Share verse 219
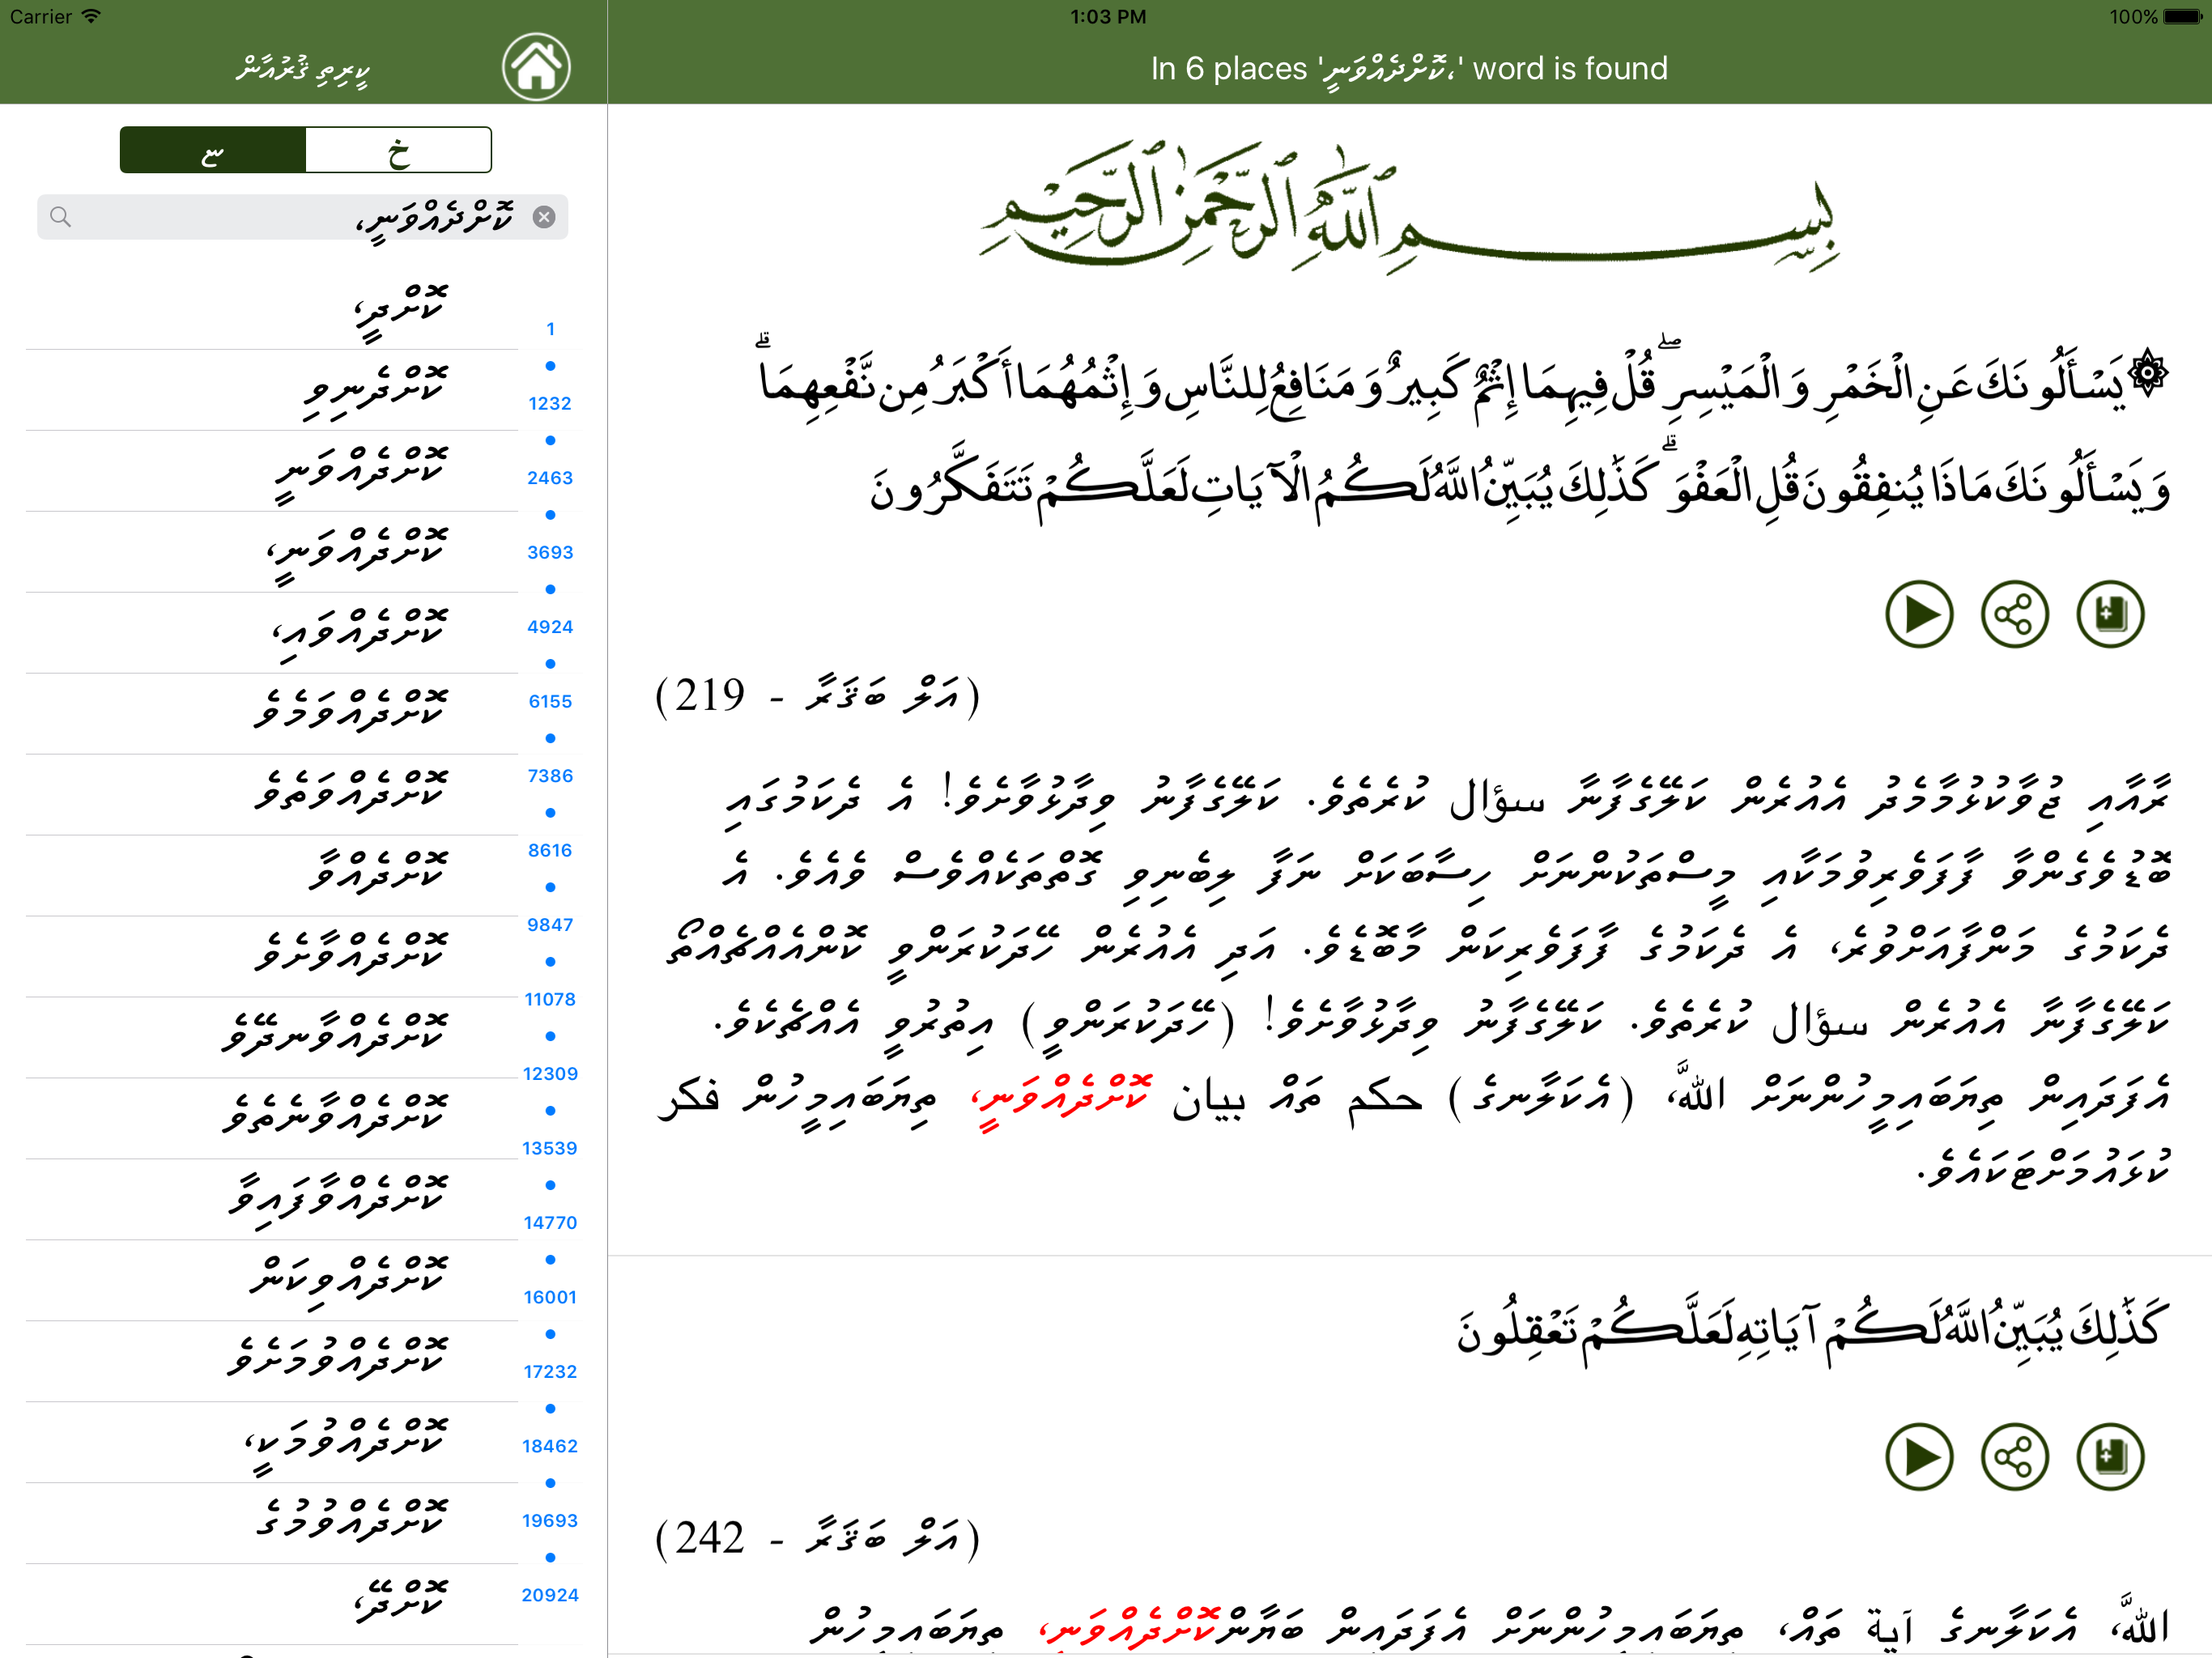This screenshot has width=2212, height=1658. coord(2015,614)
